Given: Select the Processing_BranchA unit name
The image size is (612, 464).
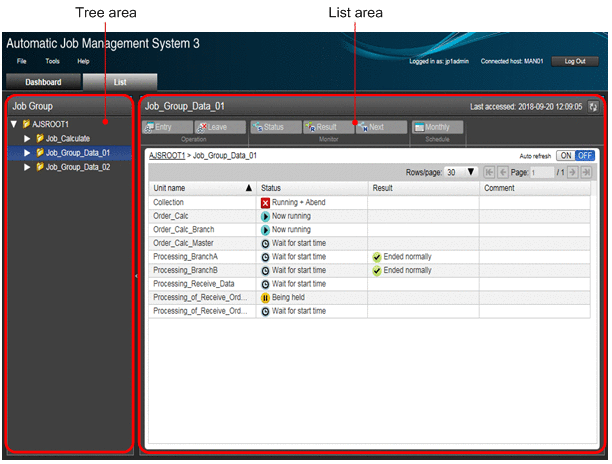Looking at the screenshot, I should coord(185,257).
